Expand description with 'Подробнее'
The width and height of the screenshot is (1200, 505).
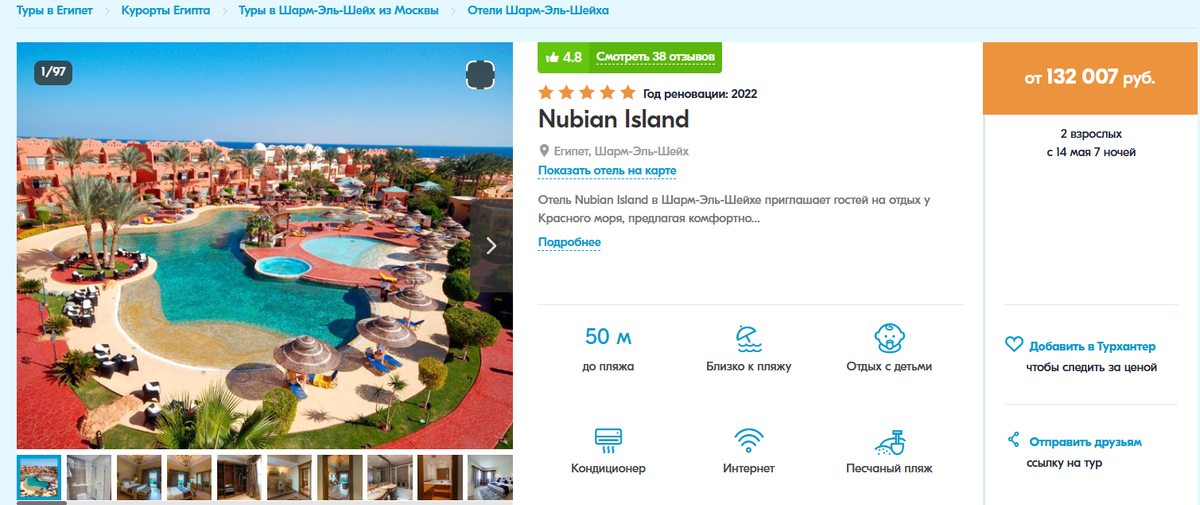[x=569, y=243]
